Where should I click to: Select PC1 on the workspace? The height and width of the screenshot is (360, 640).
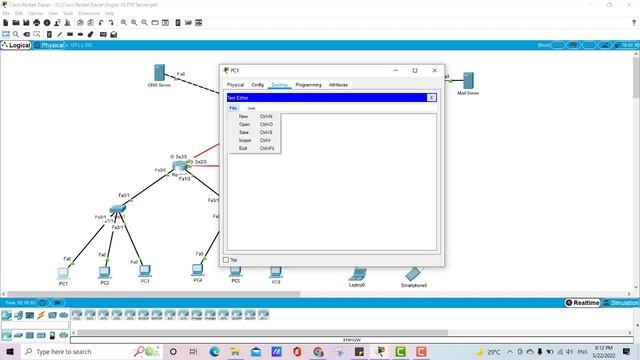click(x=63, y=273)
